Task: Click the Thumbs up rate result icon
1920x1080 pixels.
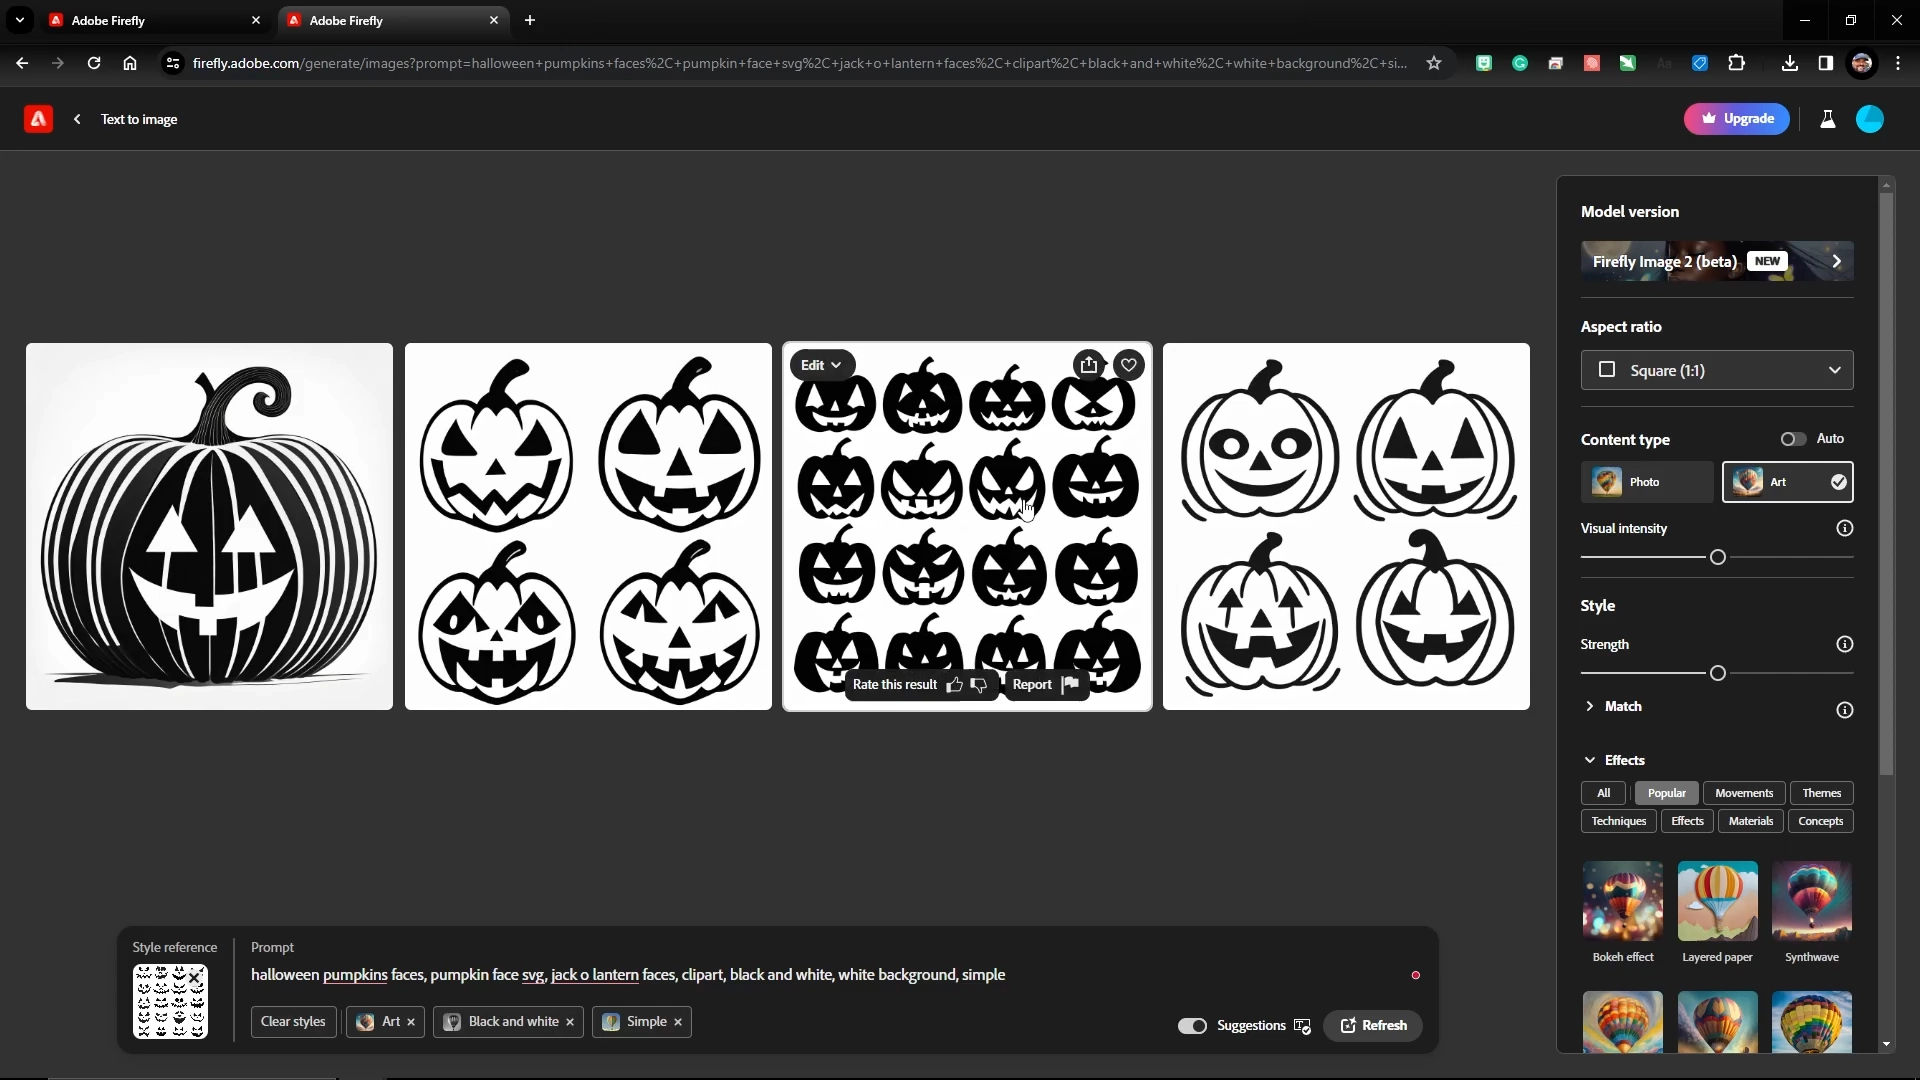Action: [x=955, y=683]
